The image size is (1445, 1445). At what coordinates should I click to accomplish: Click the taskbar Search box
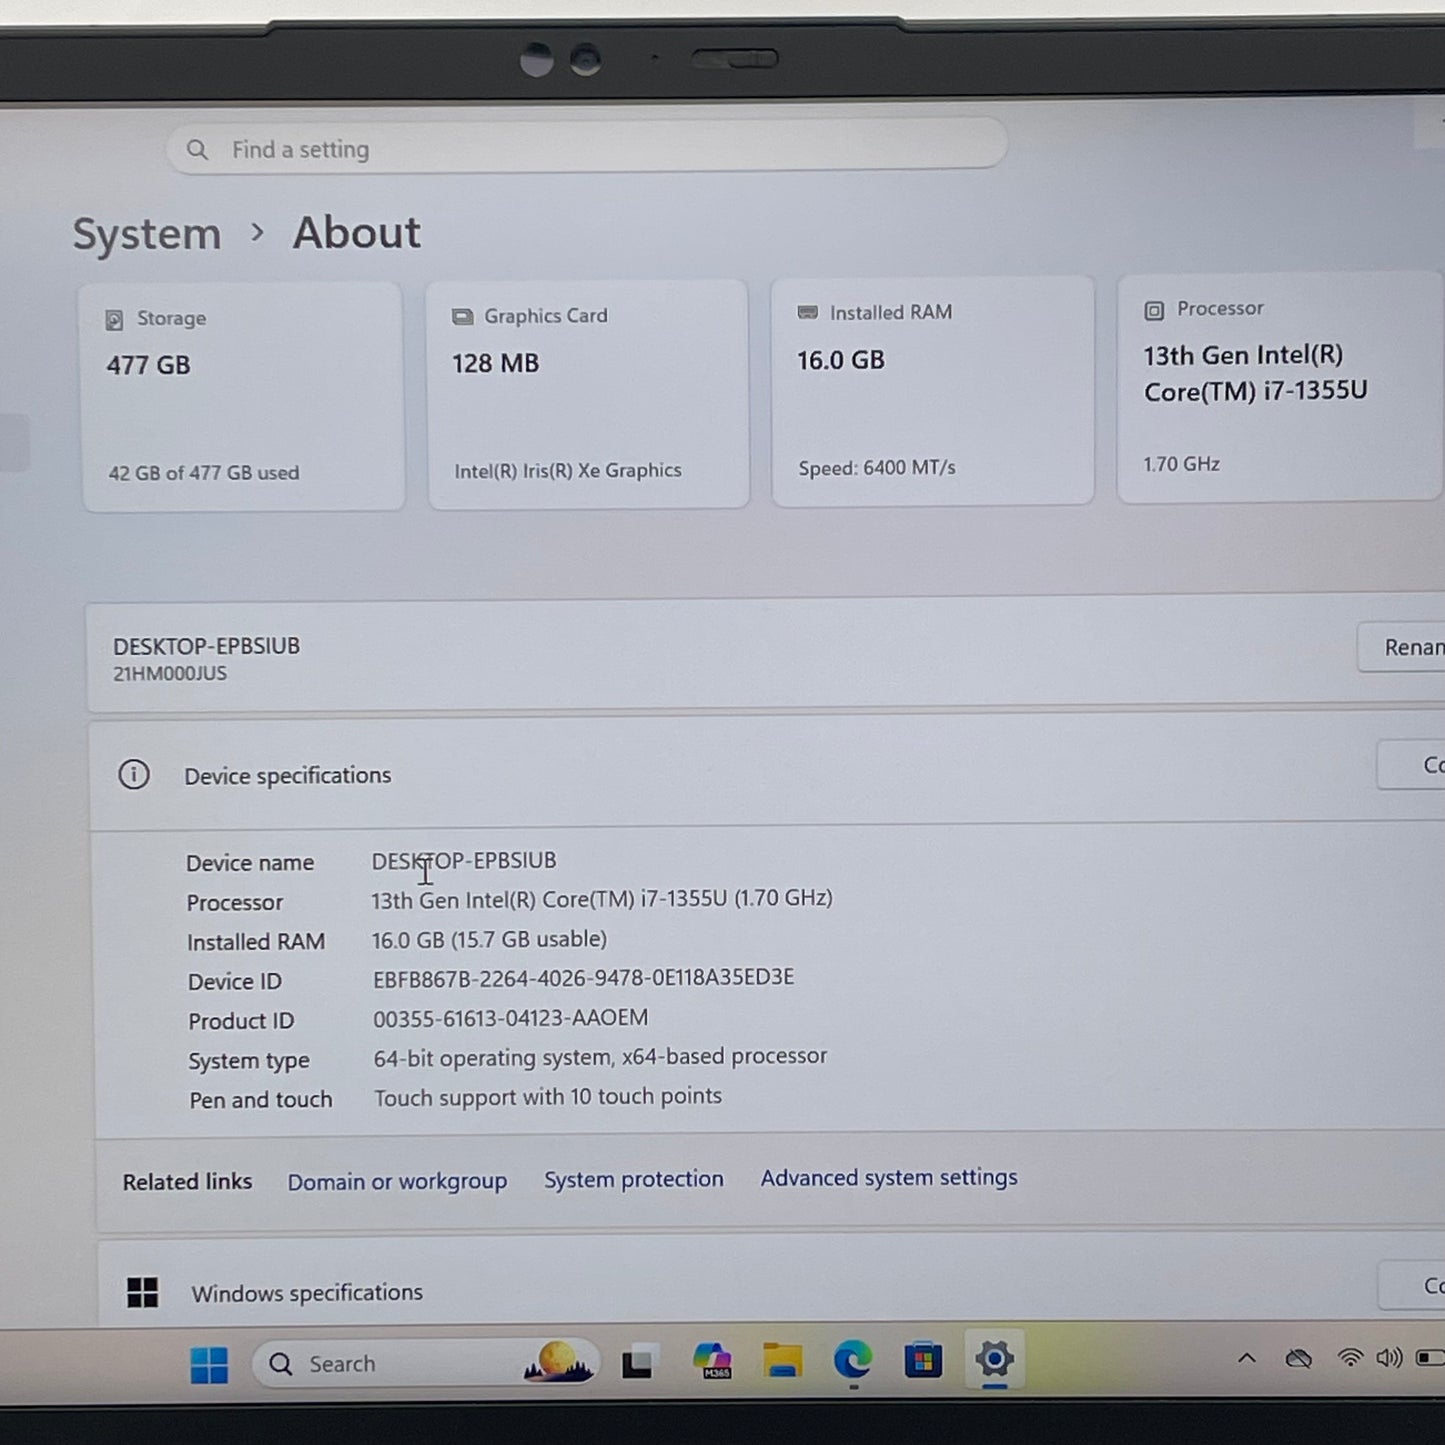tap(425, 1364)
